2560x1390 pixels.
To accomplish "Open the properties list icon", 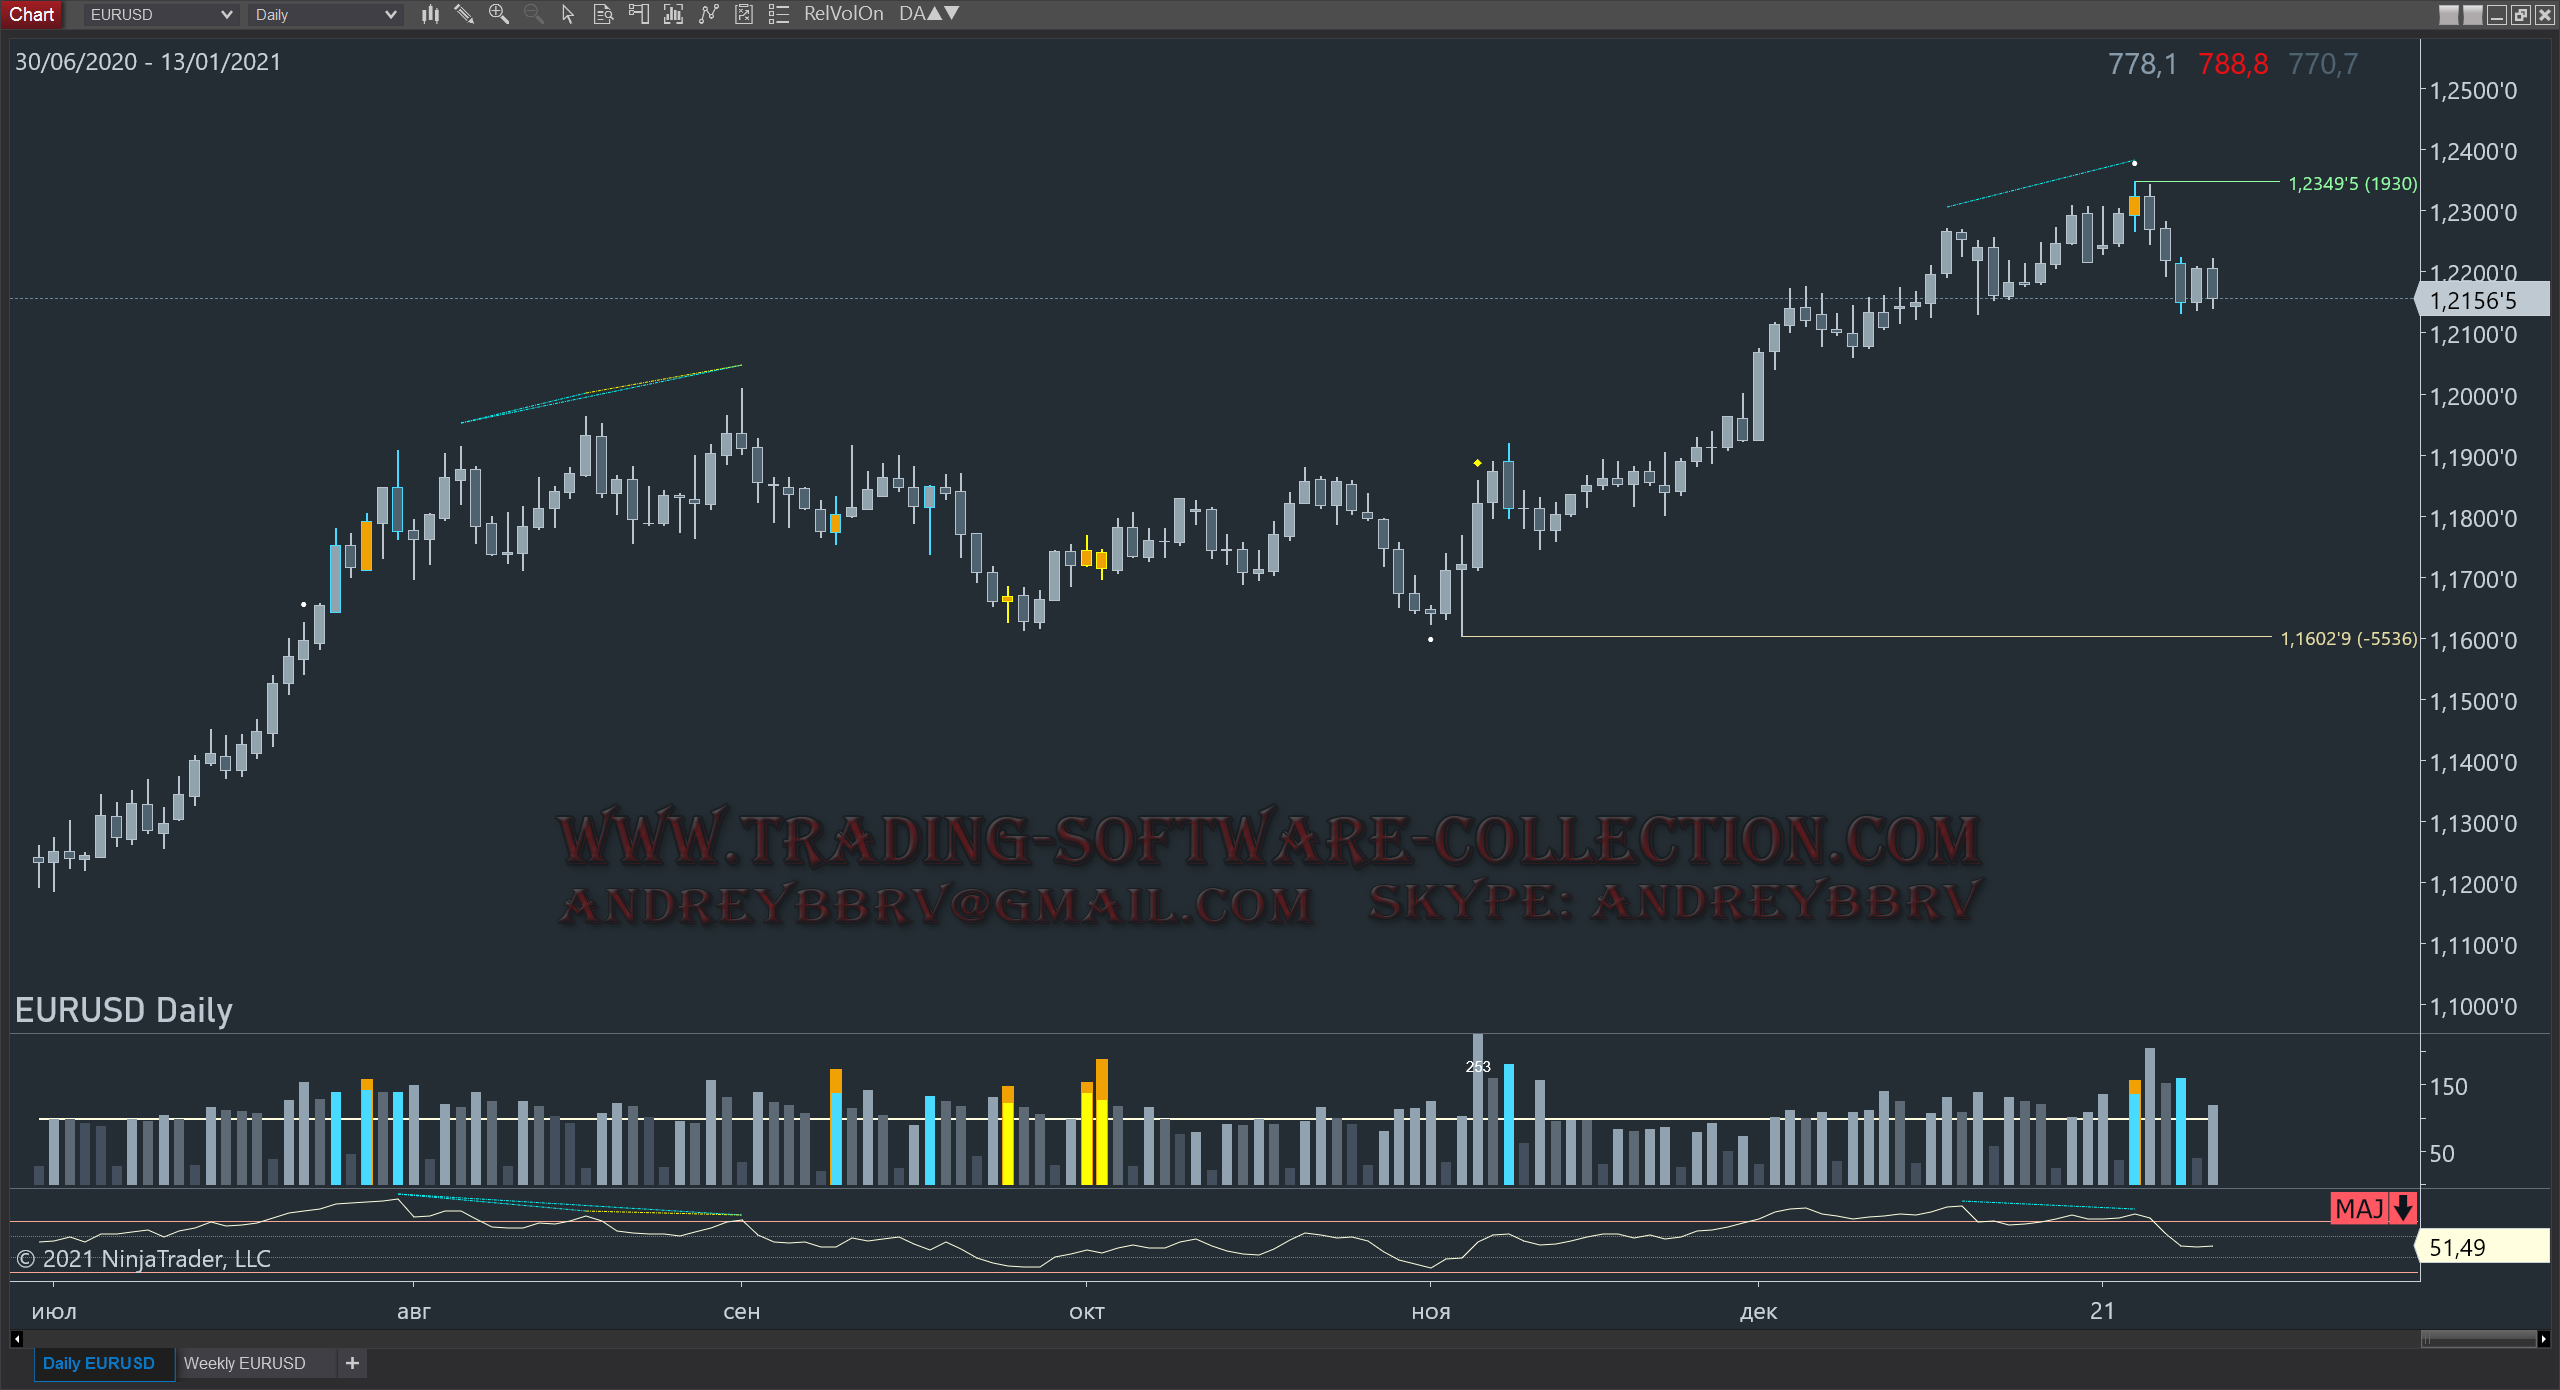I will [x=779, y=14].
